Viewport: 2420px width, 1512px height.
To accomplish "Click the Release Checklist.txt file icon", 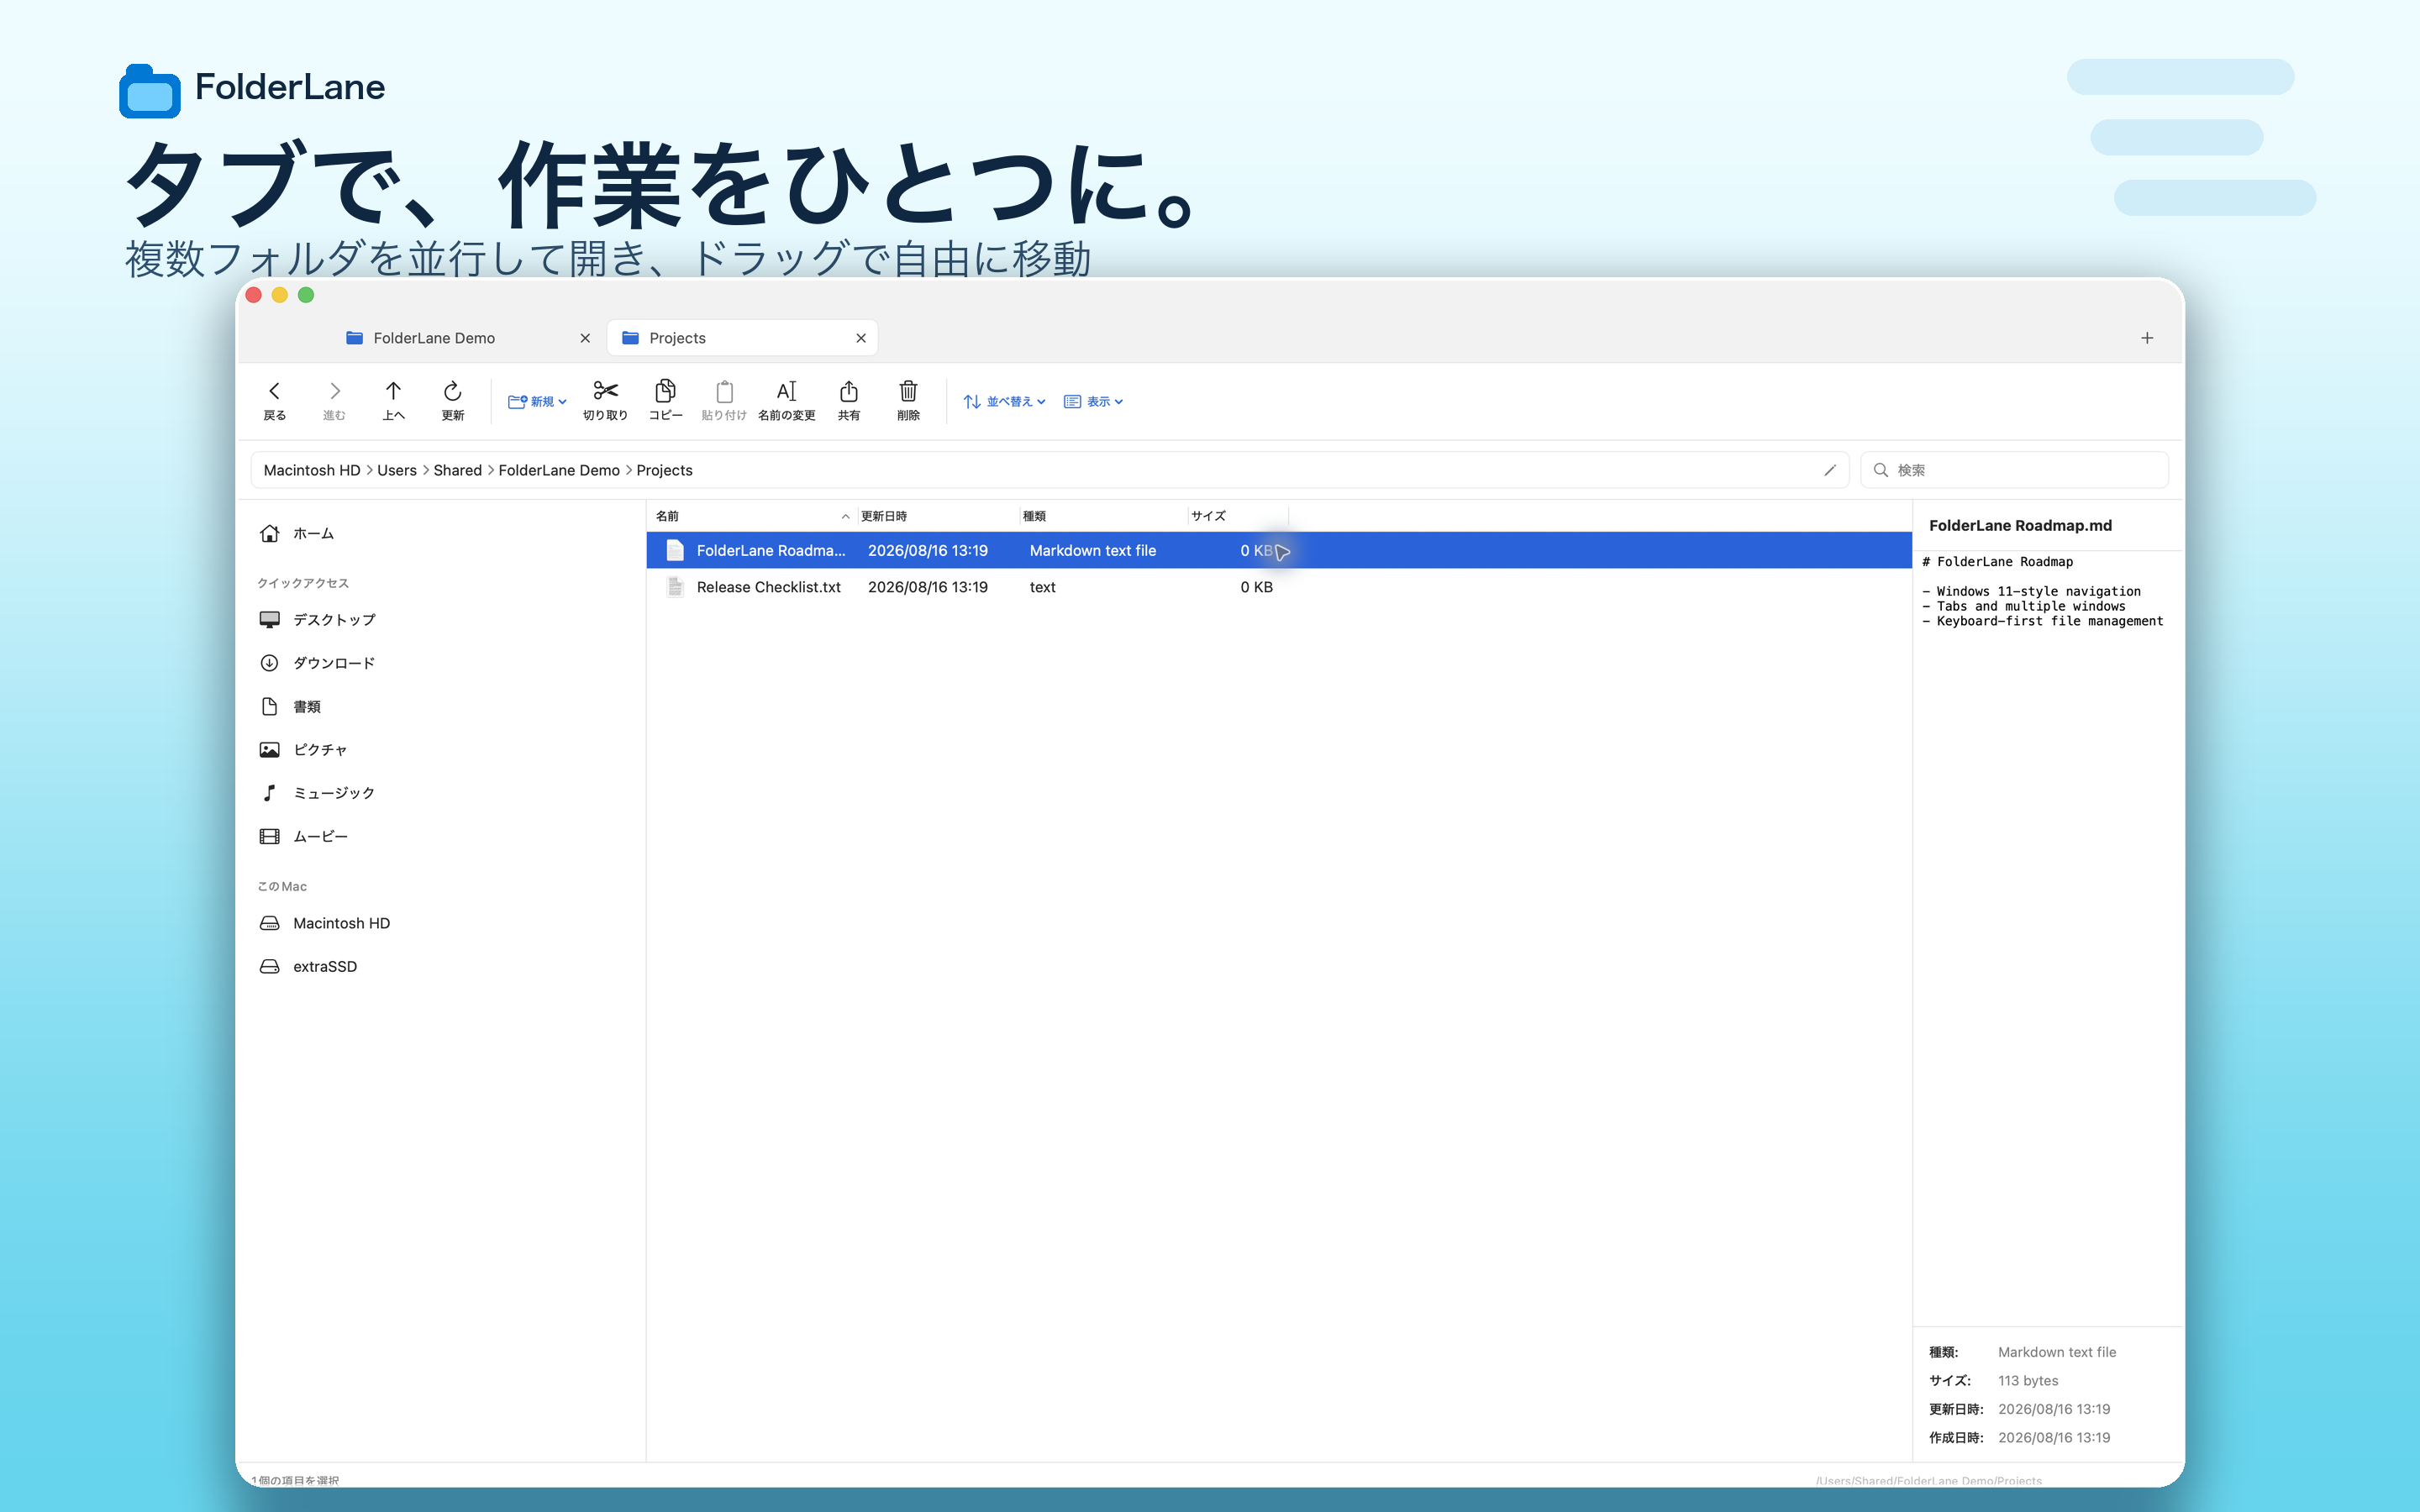I will 675,587.
